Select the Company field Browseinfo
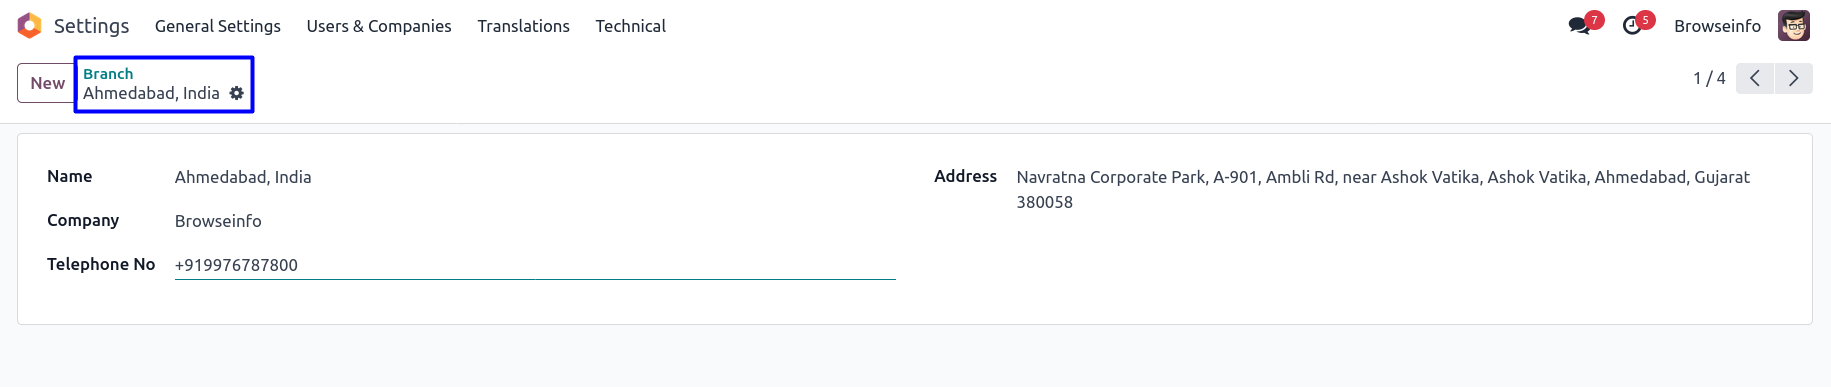The width and height of the screenshot is (1831, 387). 535,221
